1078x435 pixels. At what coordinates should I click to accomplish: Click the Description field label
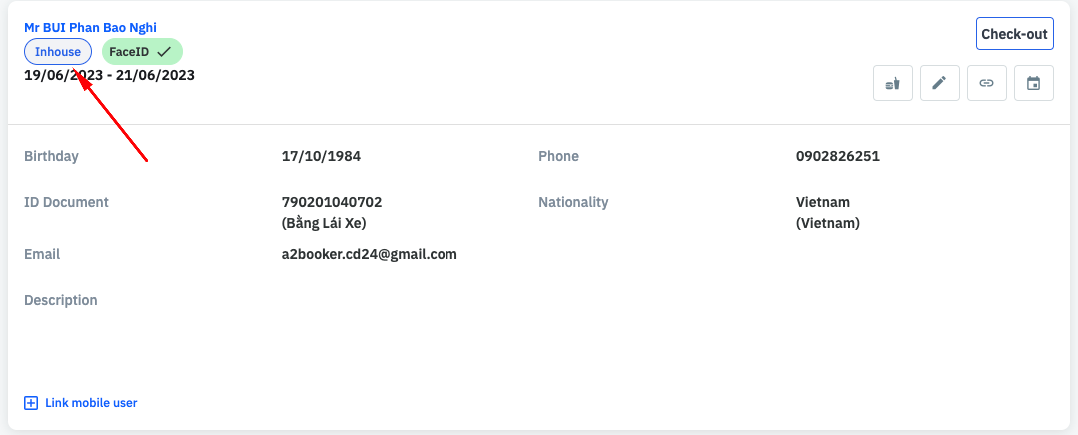click(61, 300)
